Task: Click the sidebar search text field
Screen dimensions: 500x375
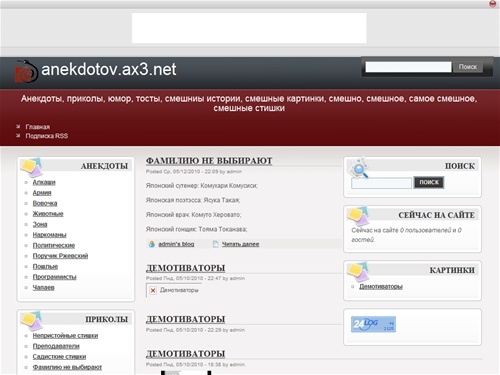Action: tap(381, 183)
